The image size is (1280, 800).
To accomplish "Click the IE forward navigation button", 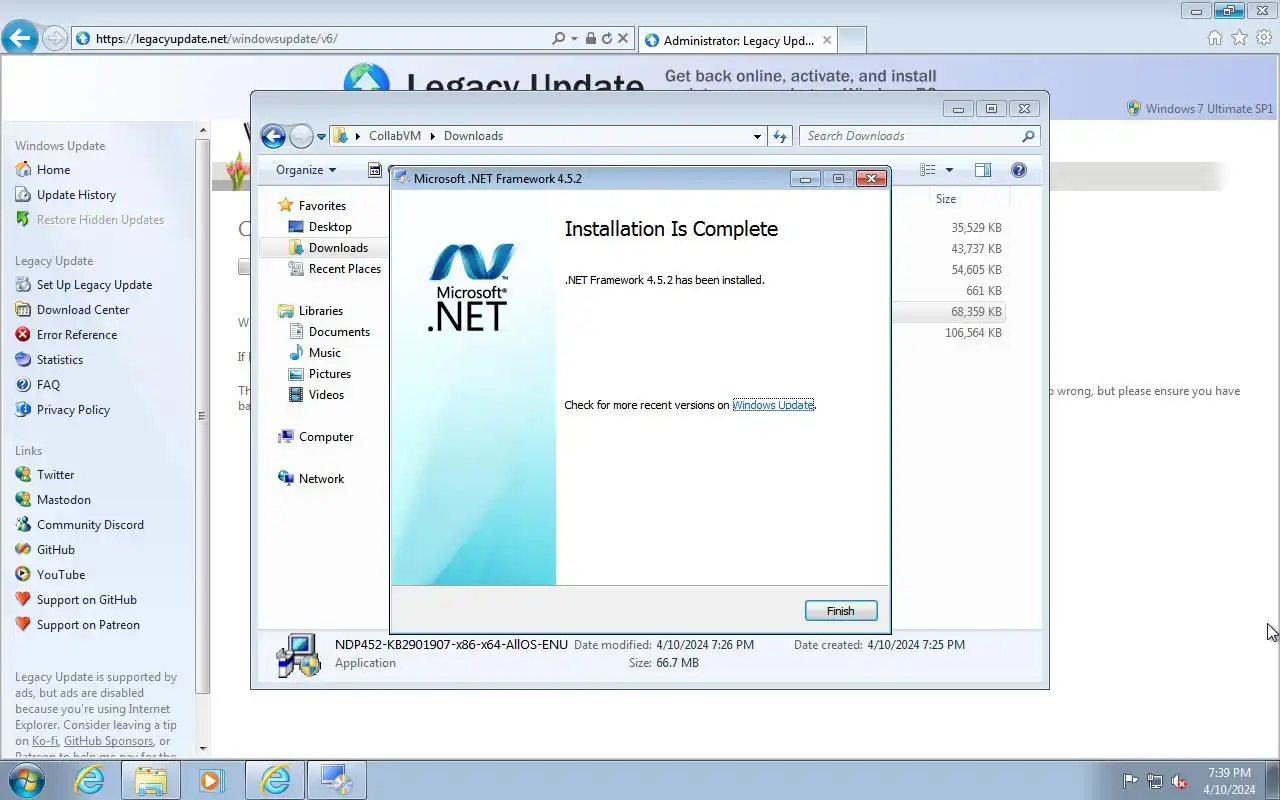I will point(55,39).
